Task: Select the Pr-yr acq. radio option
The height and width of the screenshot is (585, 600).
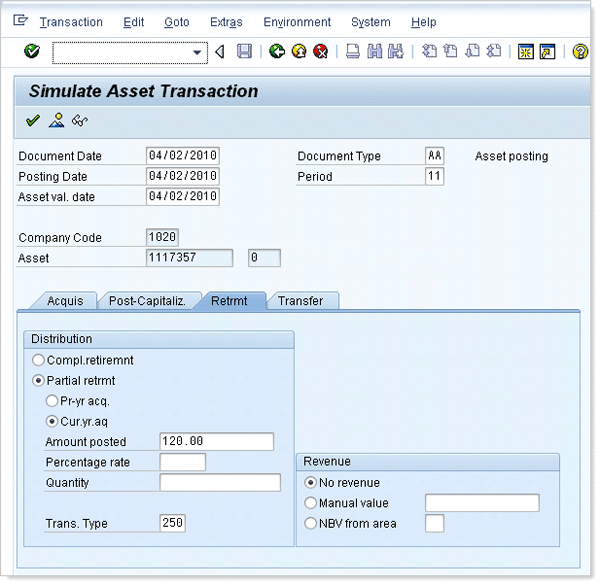Action: click(53, 400)
